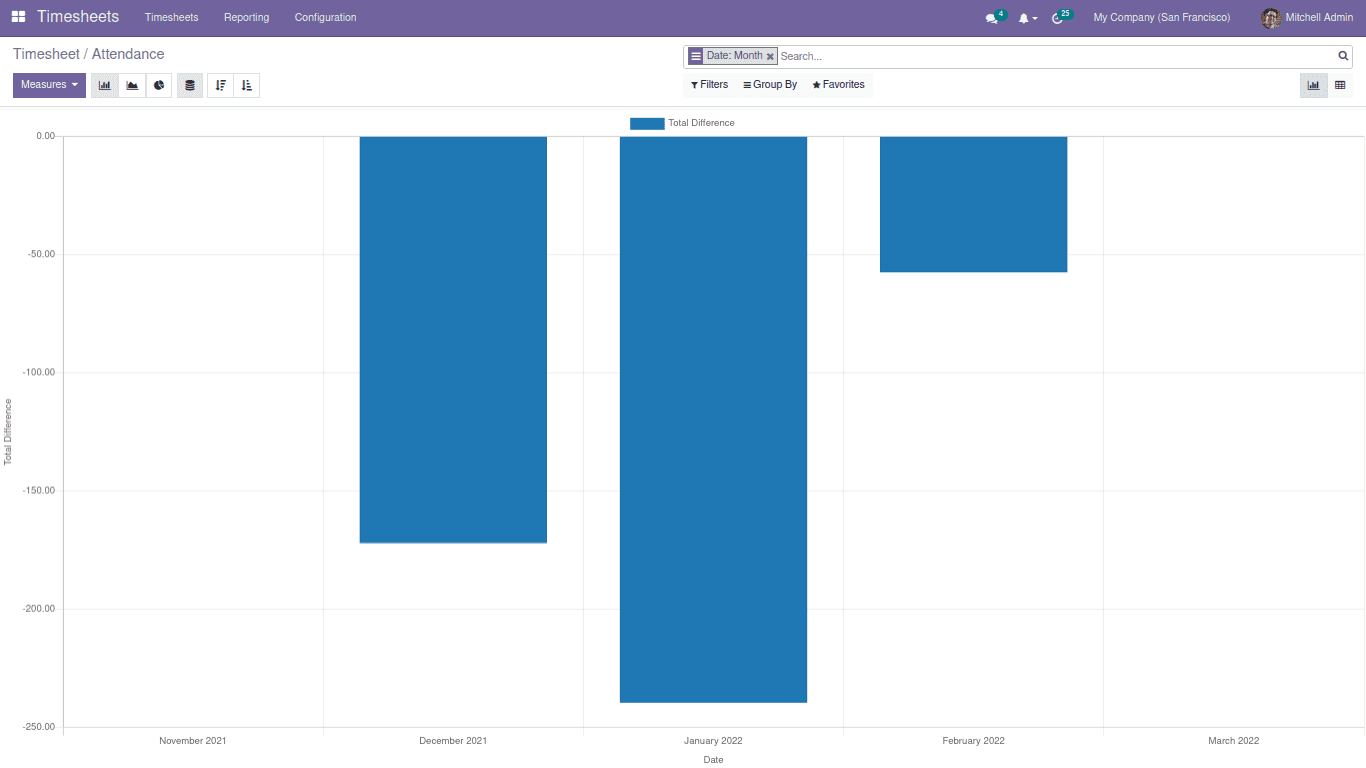Open the Mitchell Admin user menu

(1307, 17)
